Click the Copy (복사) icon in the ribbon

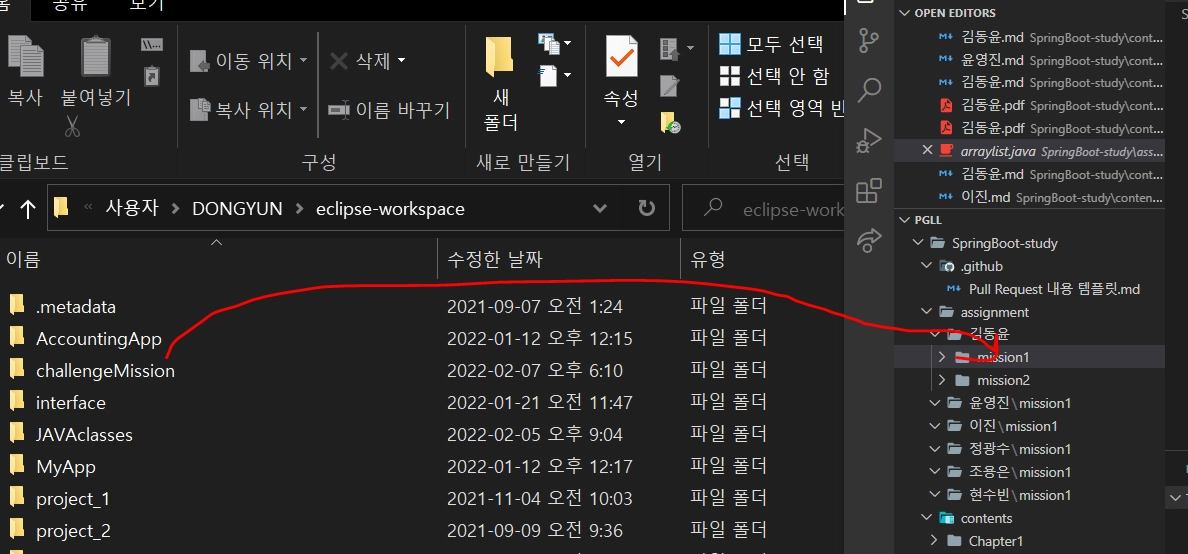pyautogui.click(x=25, y=59)
